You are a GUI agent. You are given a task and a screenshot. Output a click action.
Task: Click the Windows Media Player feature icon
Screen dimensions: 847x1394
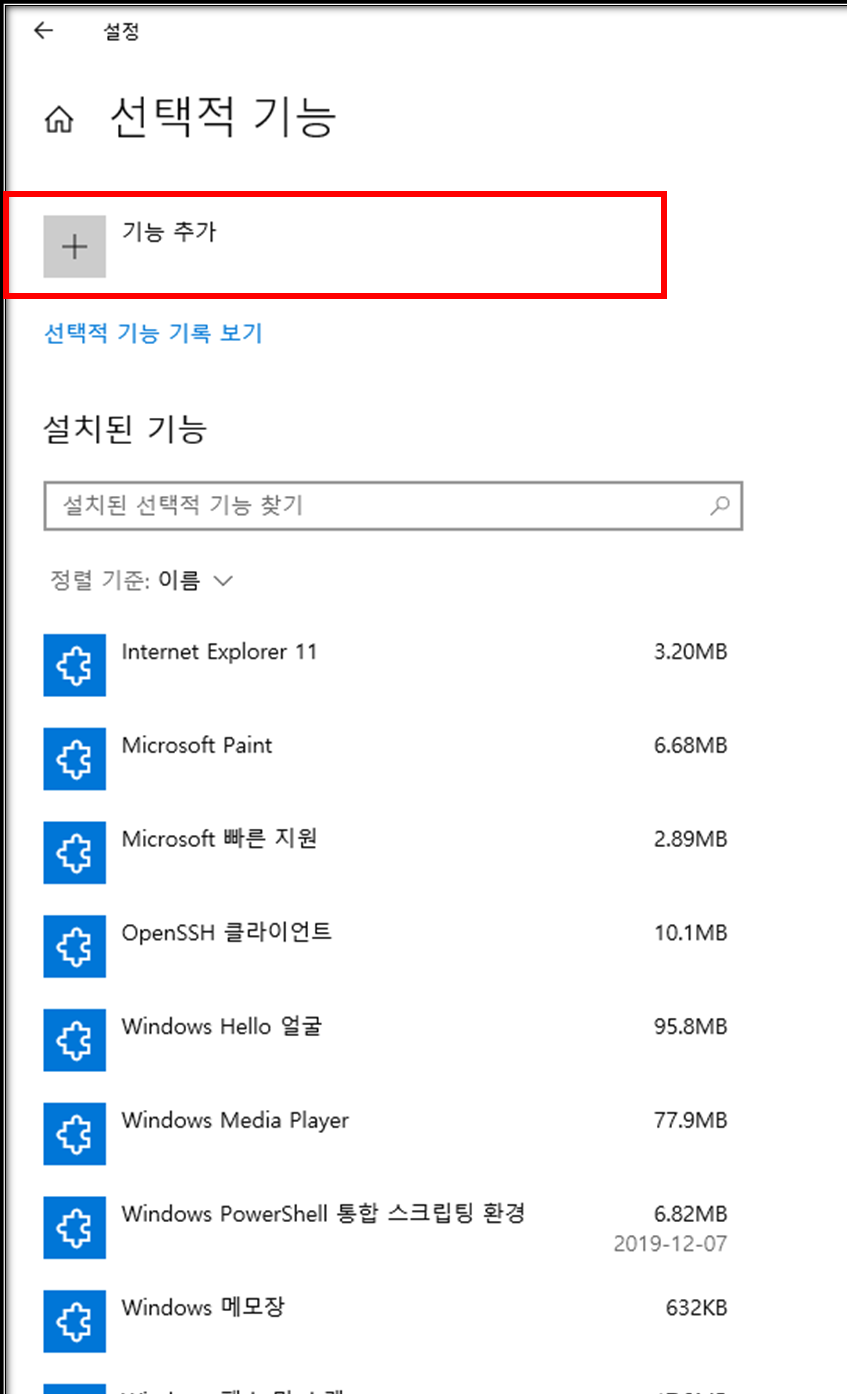point(75,1134)
